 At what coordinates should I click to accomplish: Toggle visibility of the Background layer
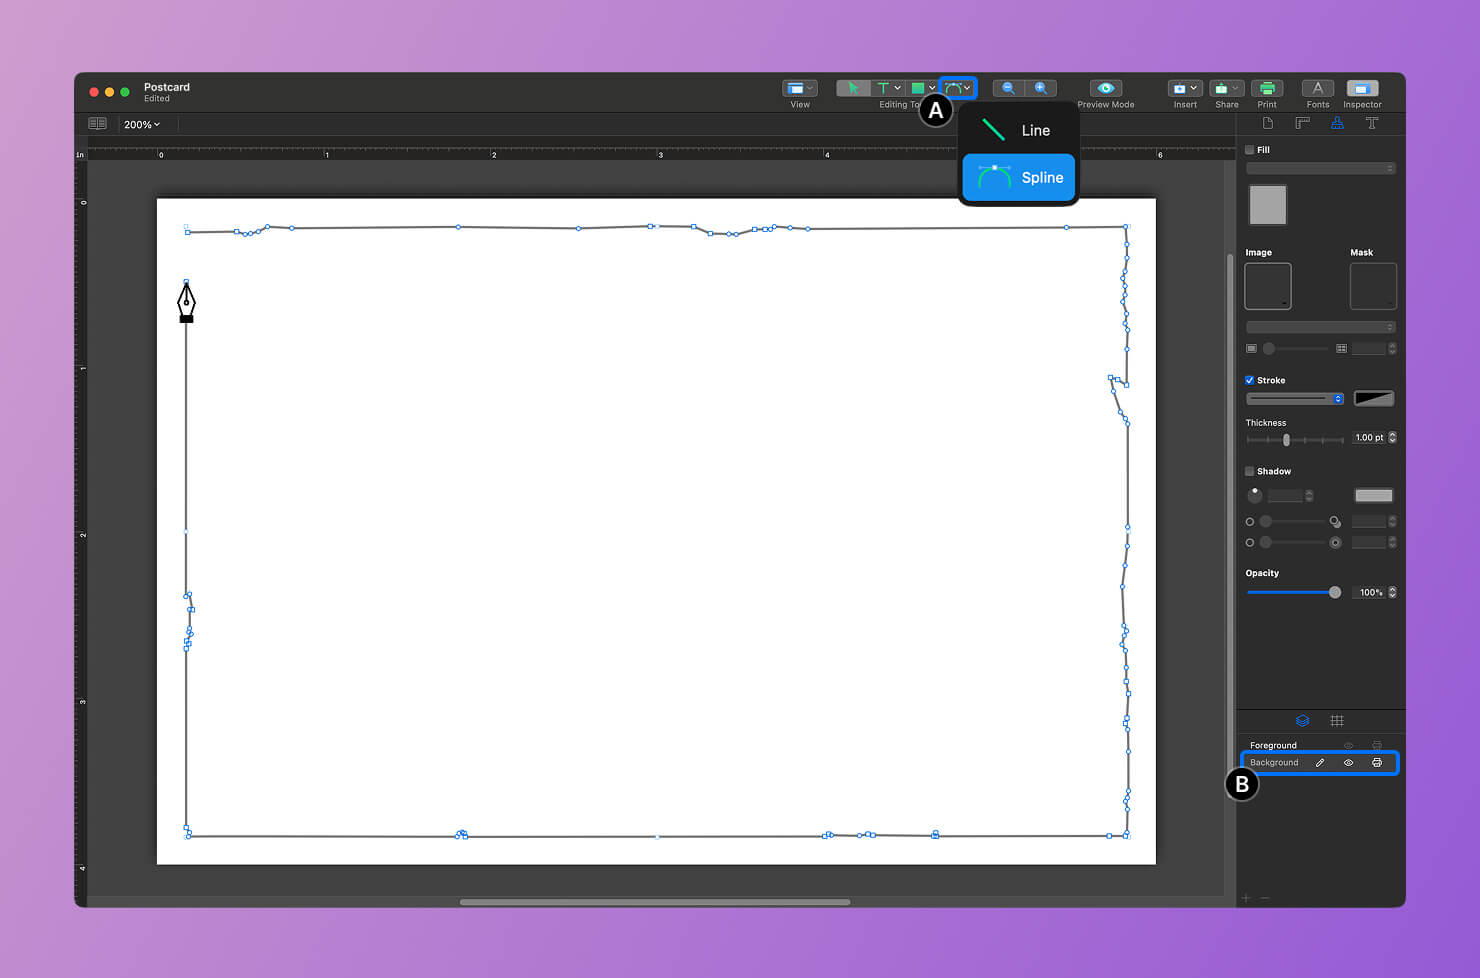pyautogui.click(x=1348, y=762)
